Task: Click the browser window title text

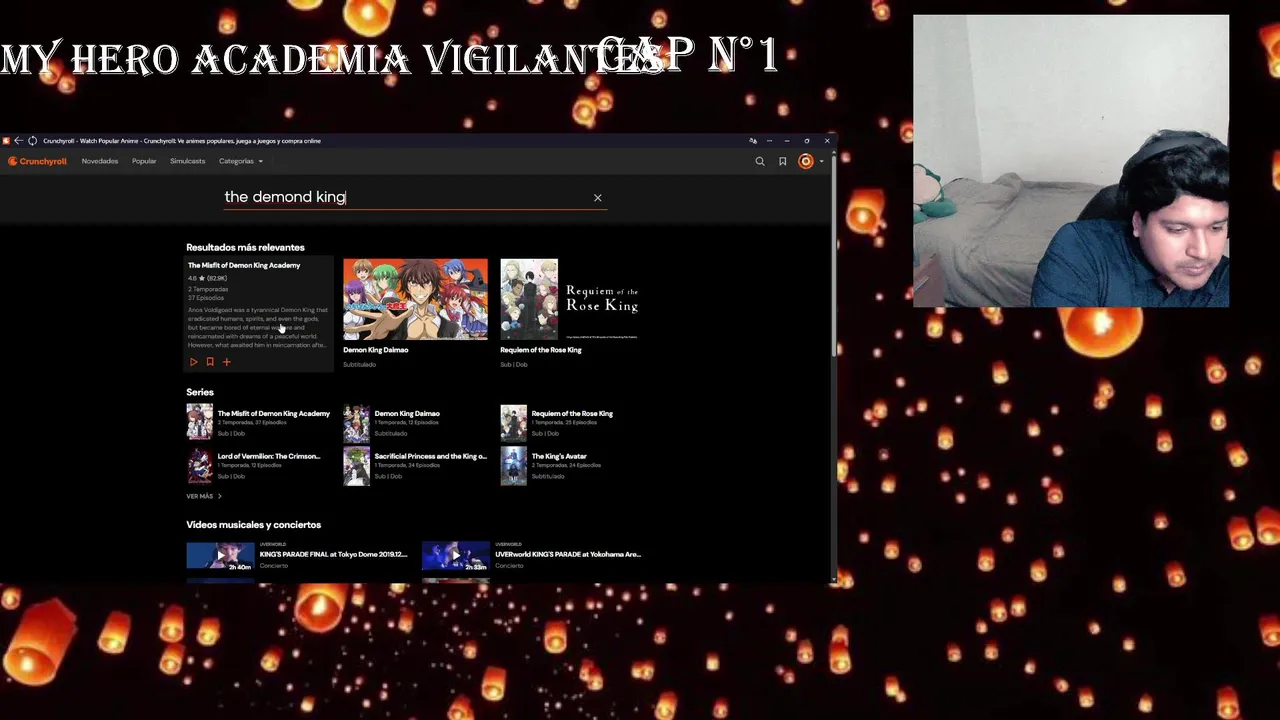Action: point(182,141)
